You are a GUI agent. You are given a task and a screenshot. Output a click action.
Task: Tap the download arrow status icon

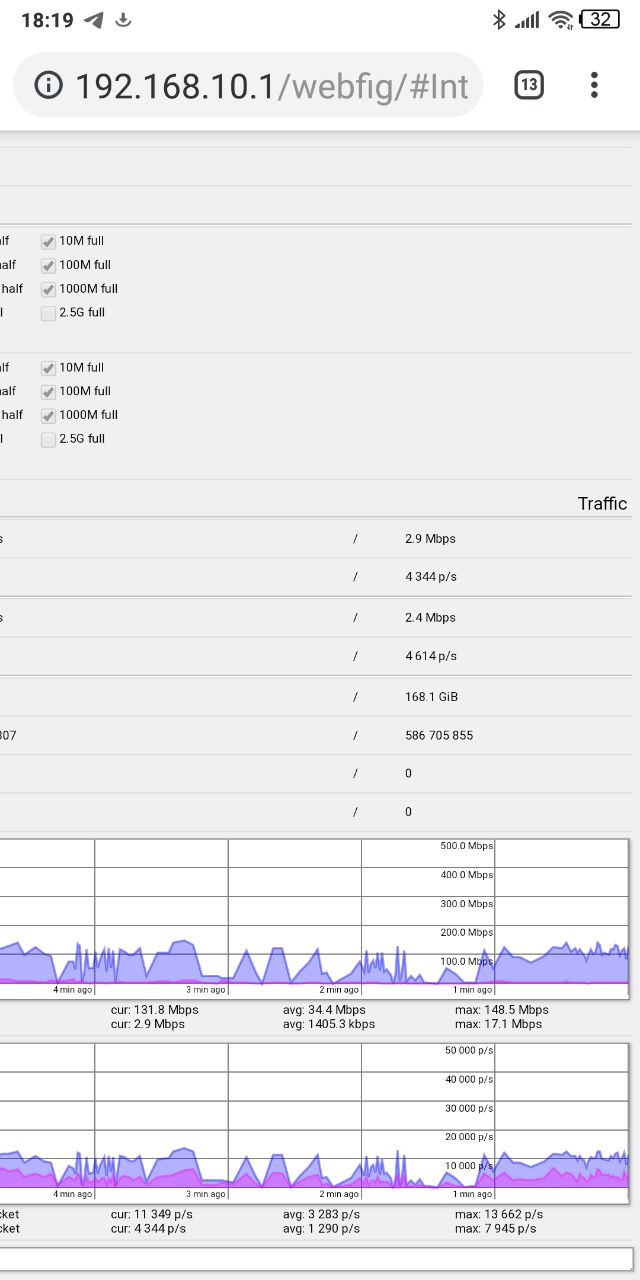[124, 20]
